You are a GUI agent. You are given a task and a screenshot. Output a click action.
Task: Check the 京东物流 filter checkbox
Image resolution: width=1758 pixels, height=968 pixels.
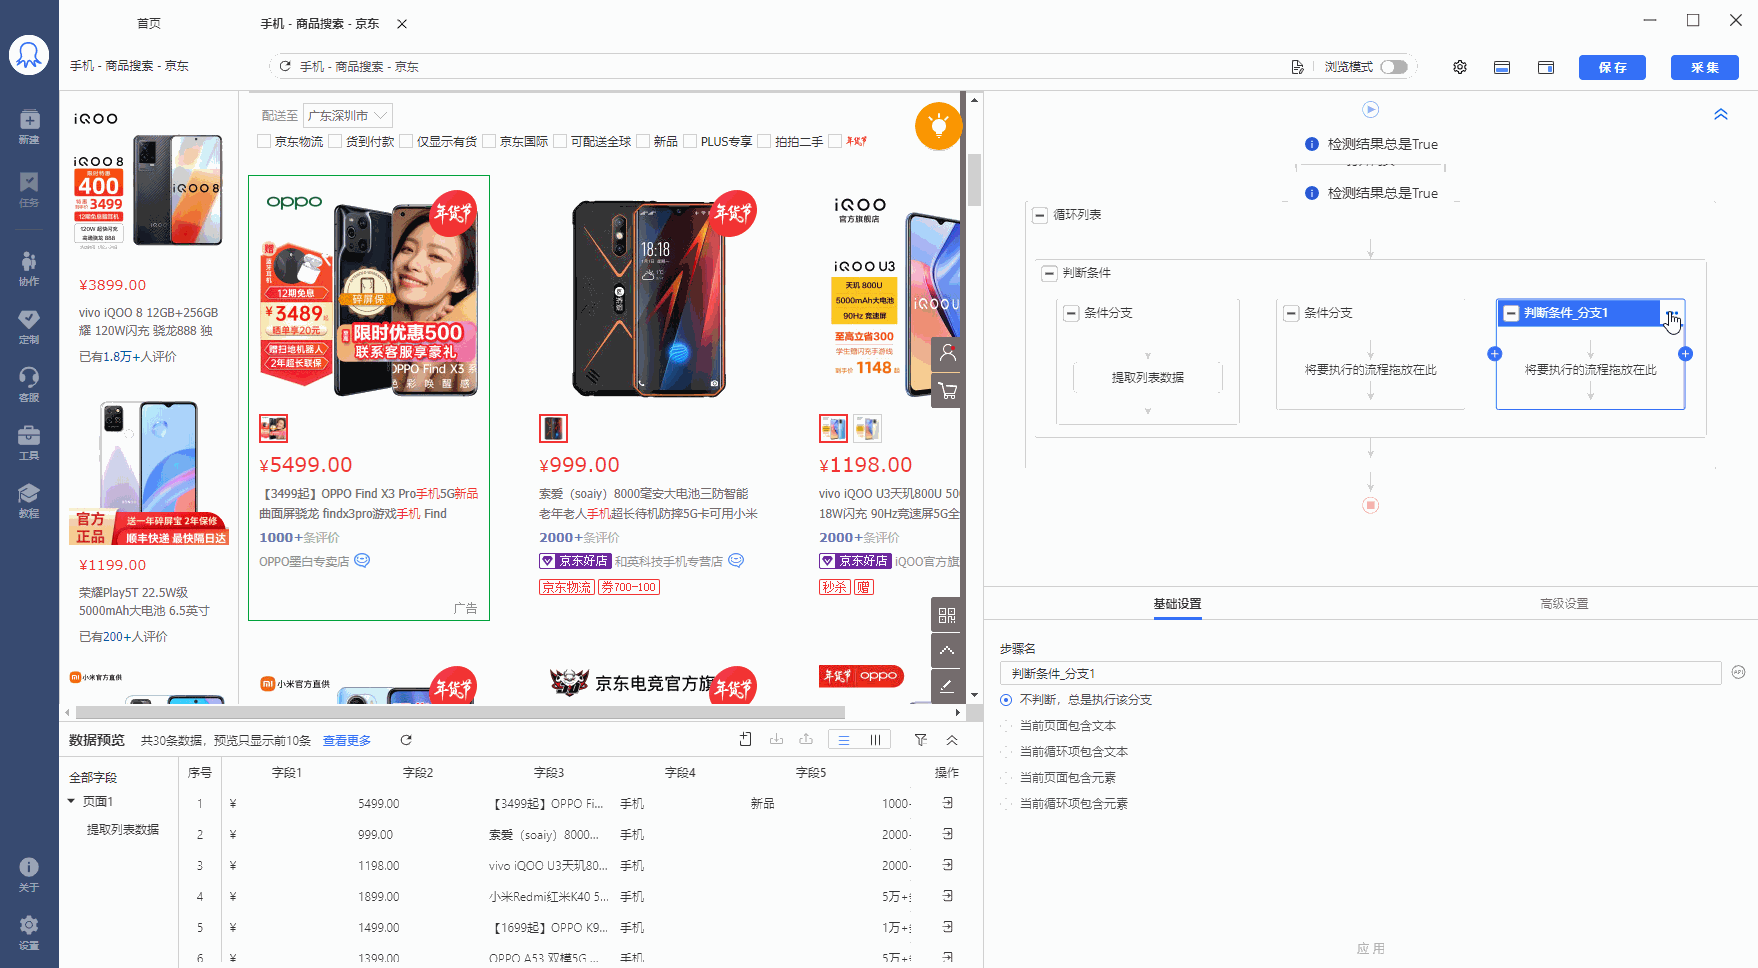pos(264,141)
